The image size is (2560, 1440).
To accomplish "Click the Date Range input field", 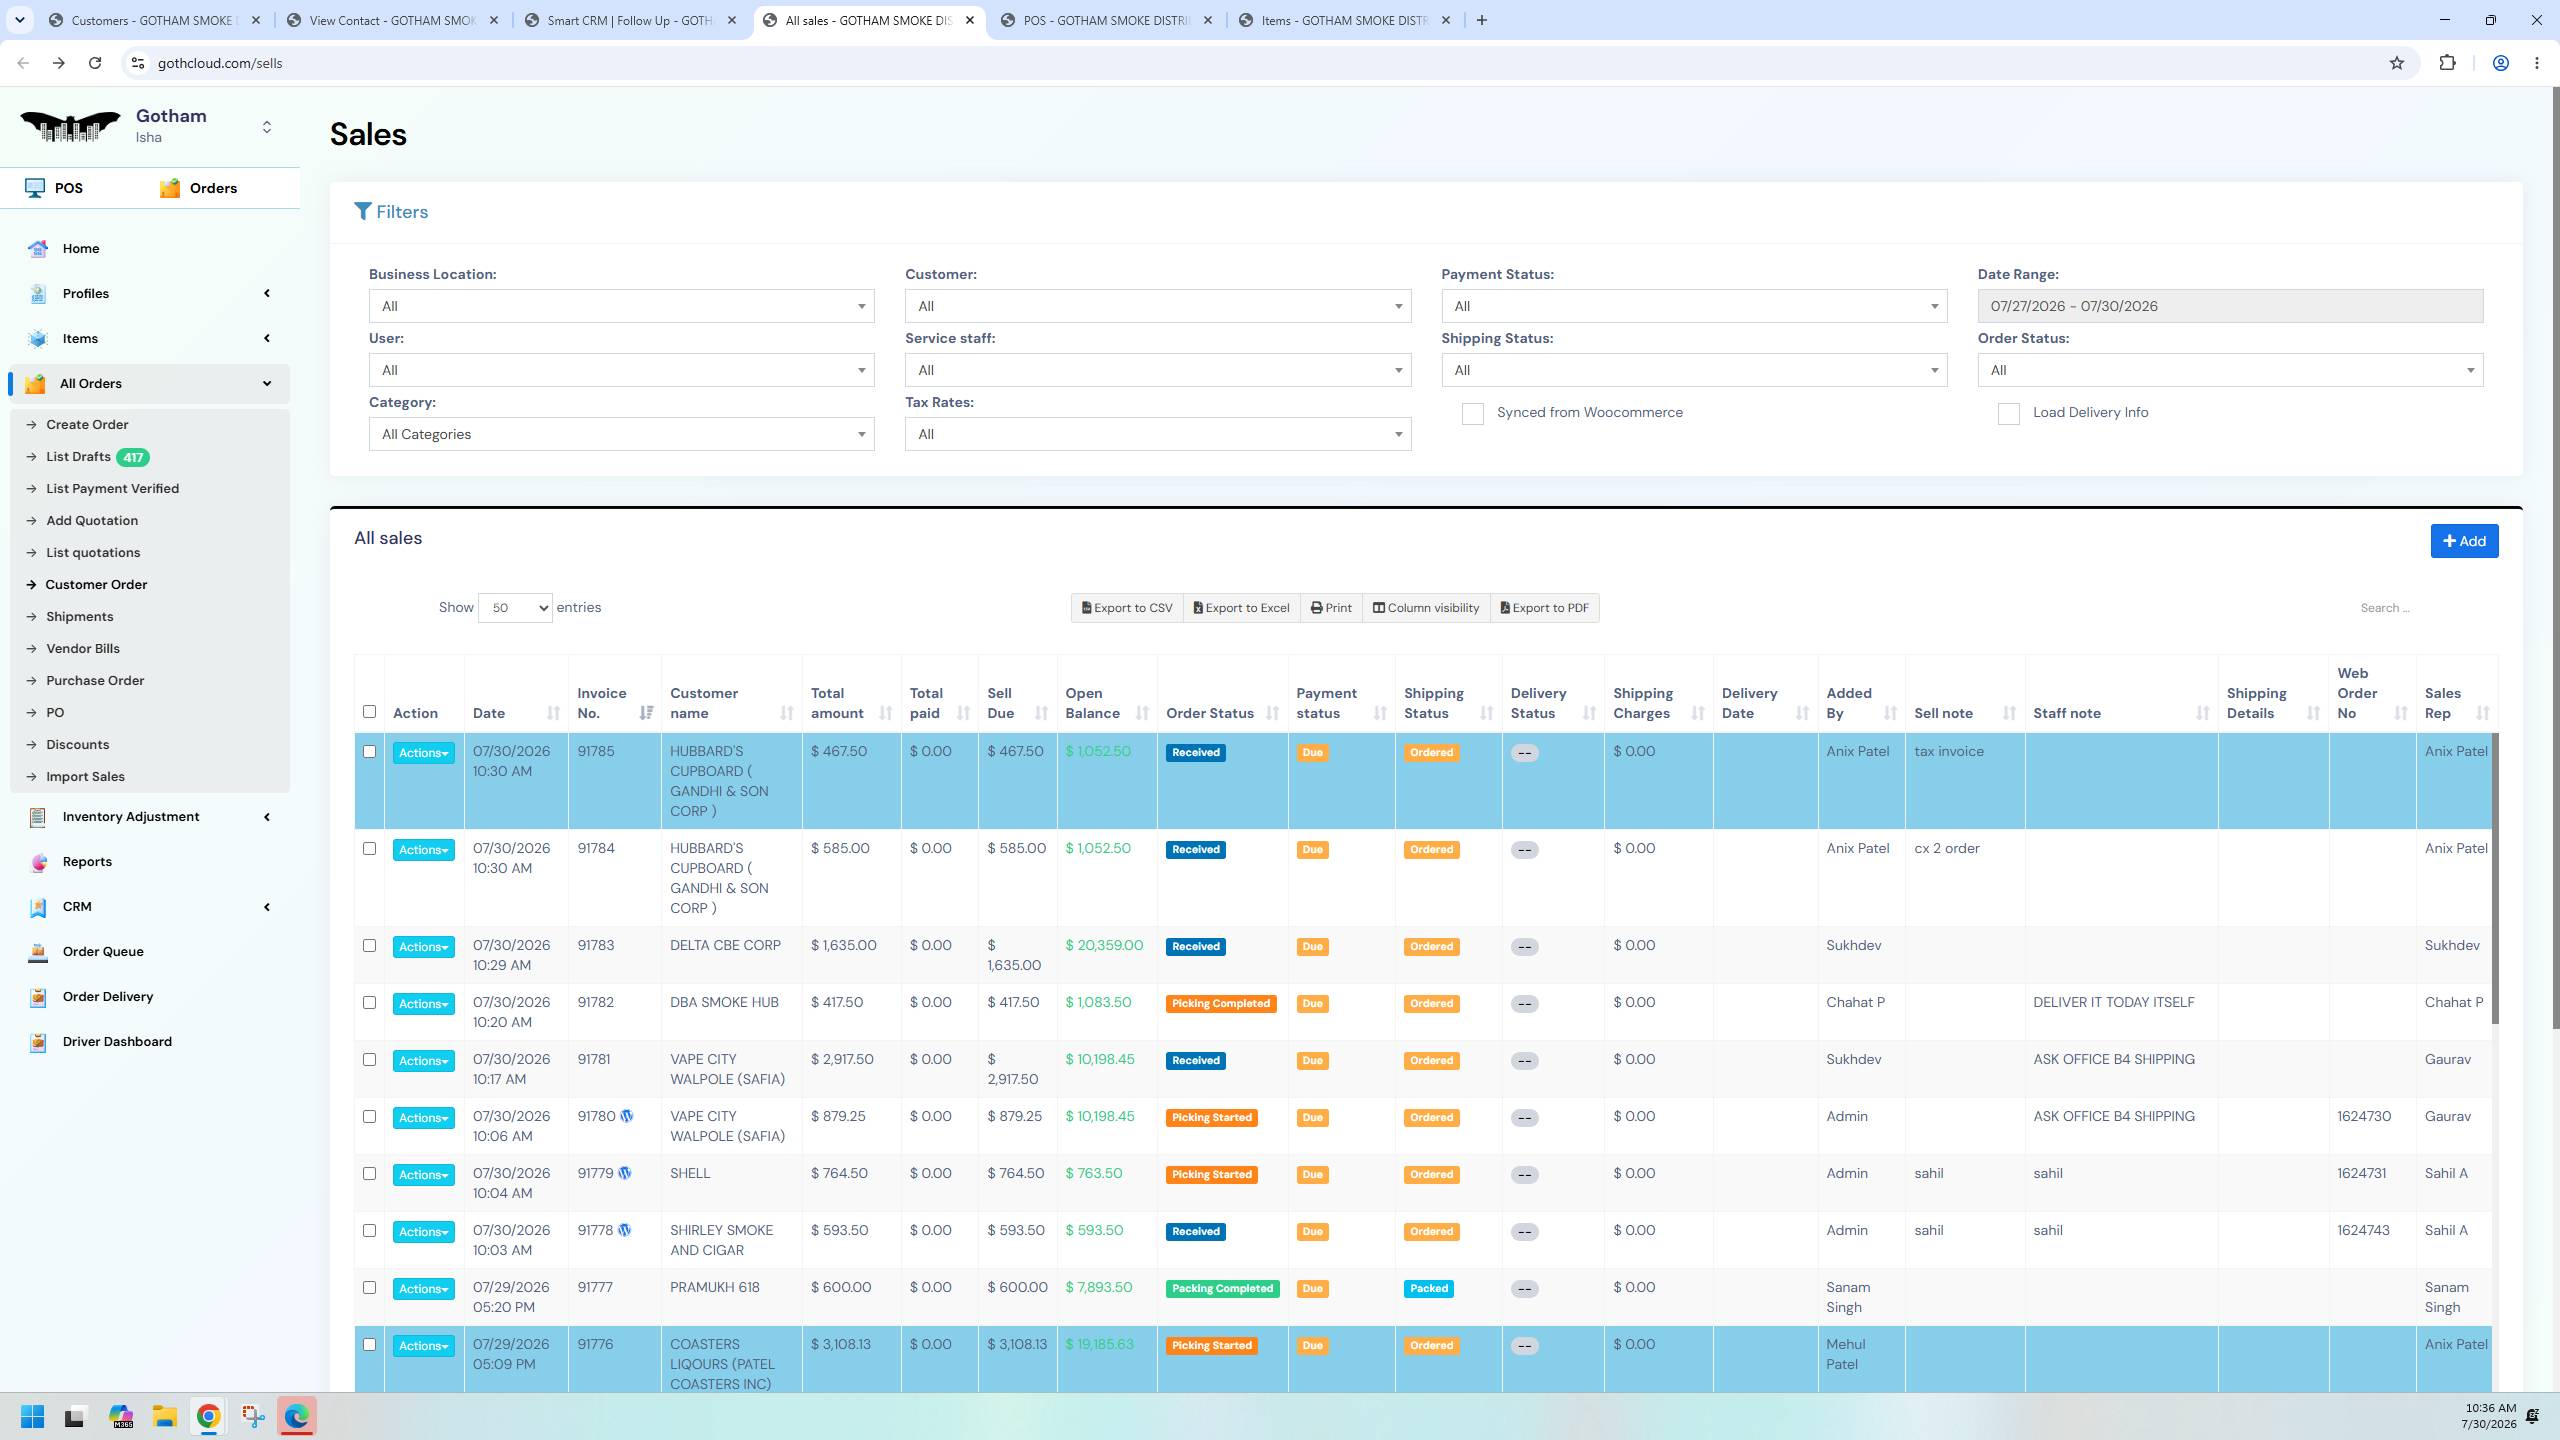I will coord(2230,306).
